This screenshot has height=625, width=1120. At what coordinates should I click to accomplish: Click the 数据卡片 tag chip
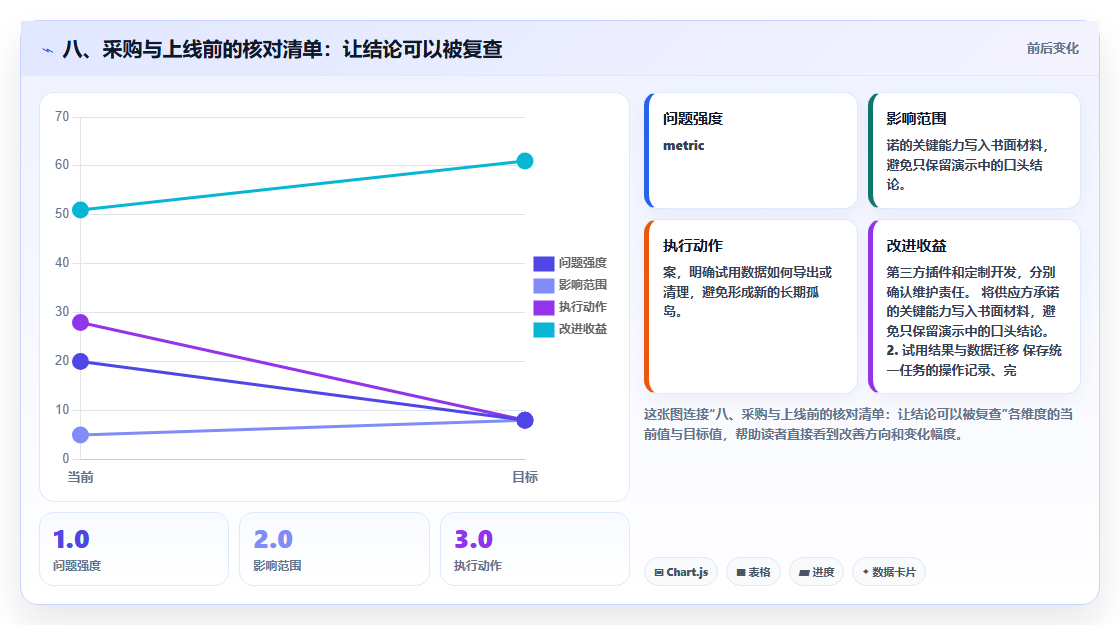tap(889, 572)
